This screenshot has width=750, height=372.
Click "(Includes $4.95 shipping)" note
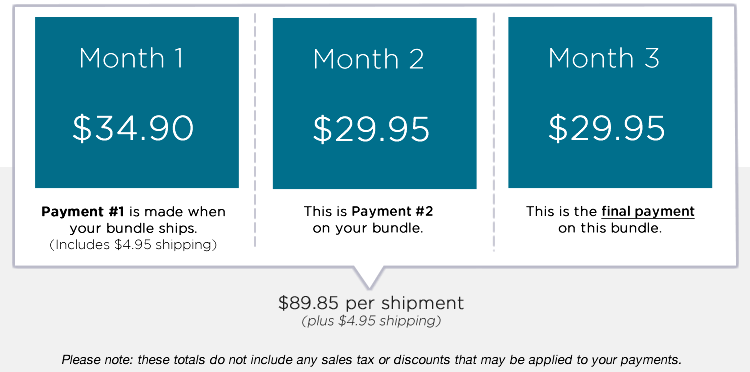(133, 245)
